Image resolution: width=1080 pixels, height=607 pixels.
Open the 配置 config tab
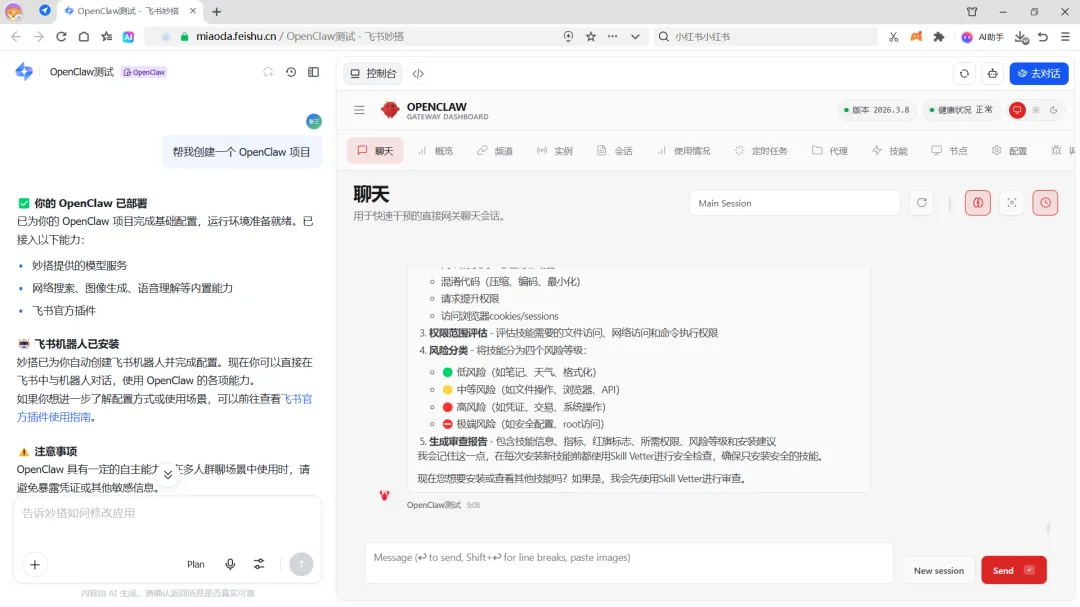click(1009, 151)
